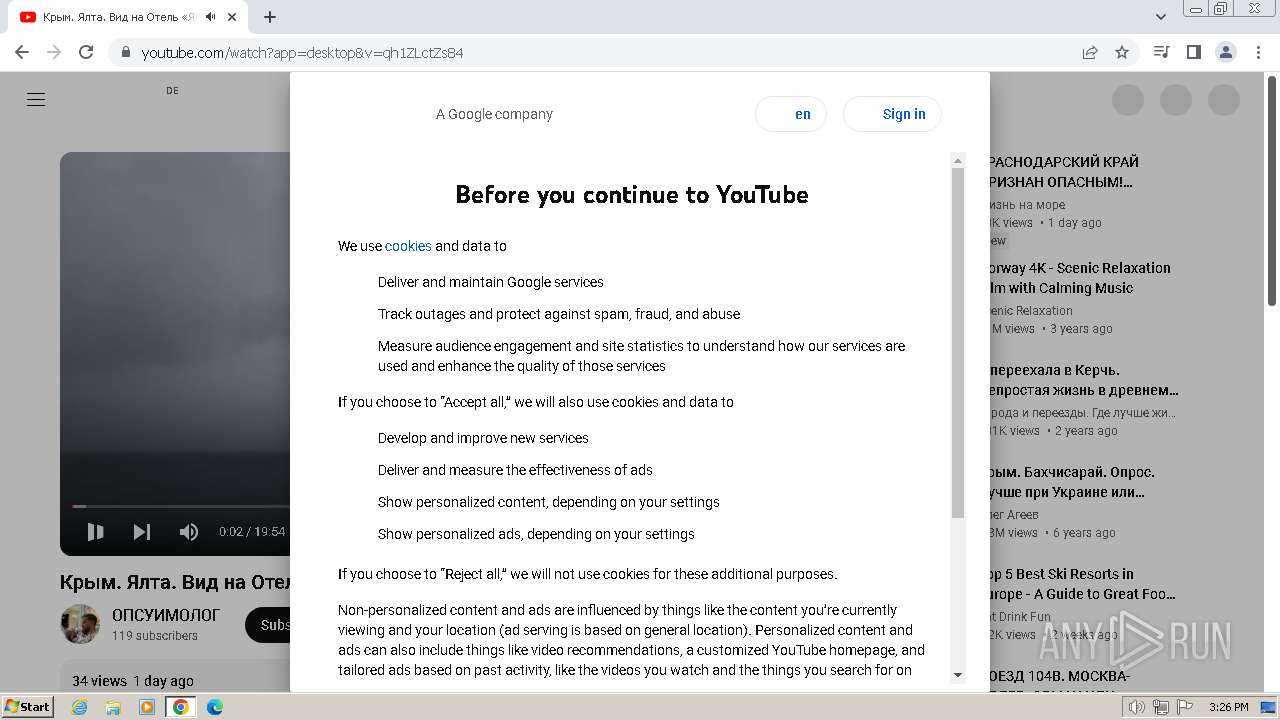Screen dimensions: 1280x720
Task: Go back to previous page
Action: pos(22,52)
